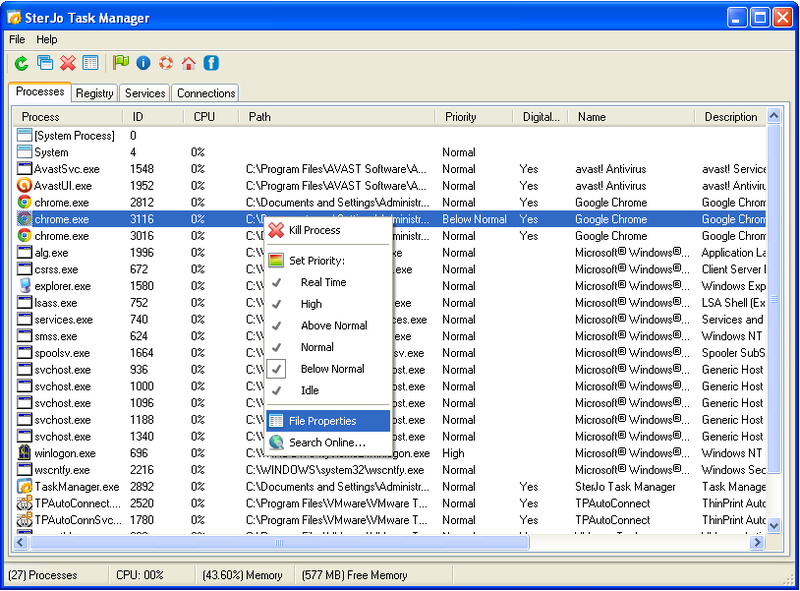Viewport: 800px width, 591px height.
Task: Open the blue info About icon
Action: [x=143, y=63]
